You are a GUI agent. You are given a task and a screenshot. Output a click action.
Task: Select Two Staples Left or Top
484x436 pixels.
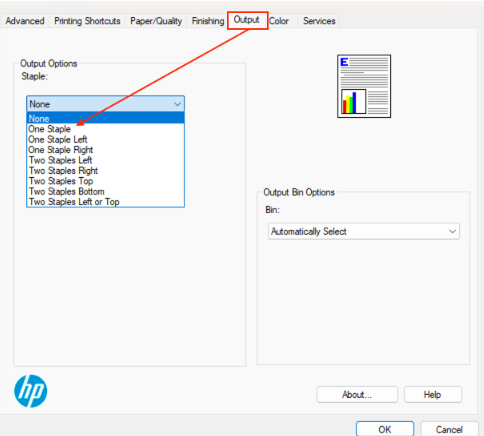105,202
